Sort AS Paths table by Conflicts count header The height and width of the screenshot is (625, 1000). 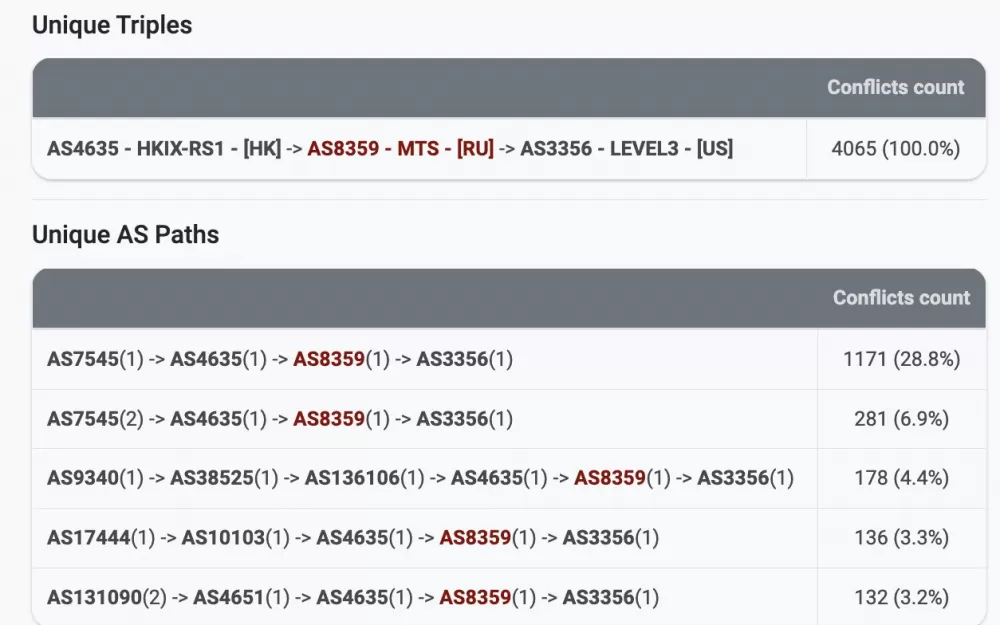(x=901, y=298)
